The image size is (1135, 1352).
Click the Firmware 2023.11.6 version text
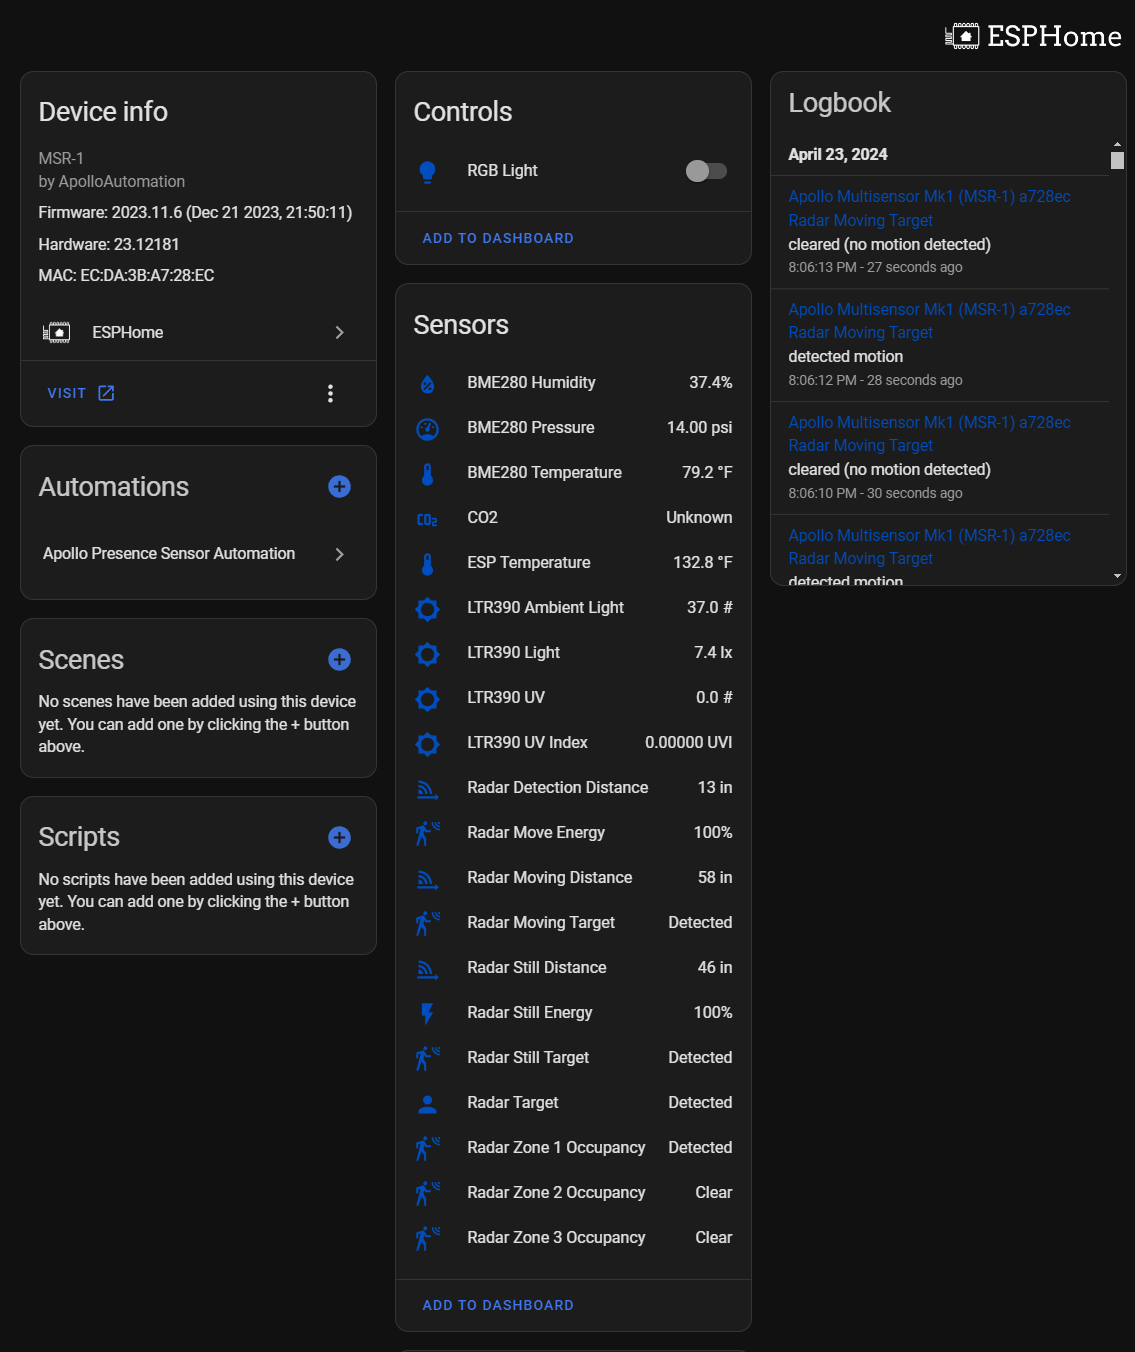(x=195, y=213)
